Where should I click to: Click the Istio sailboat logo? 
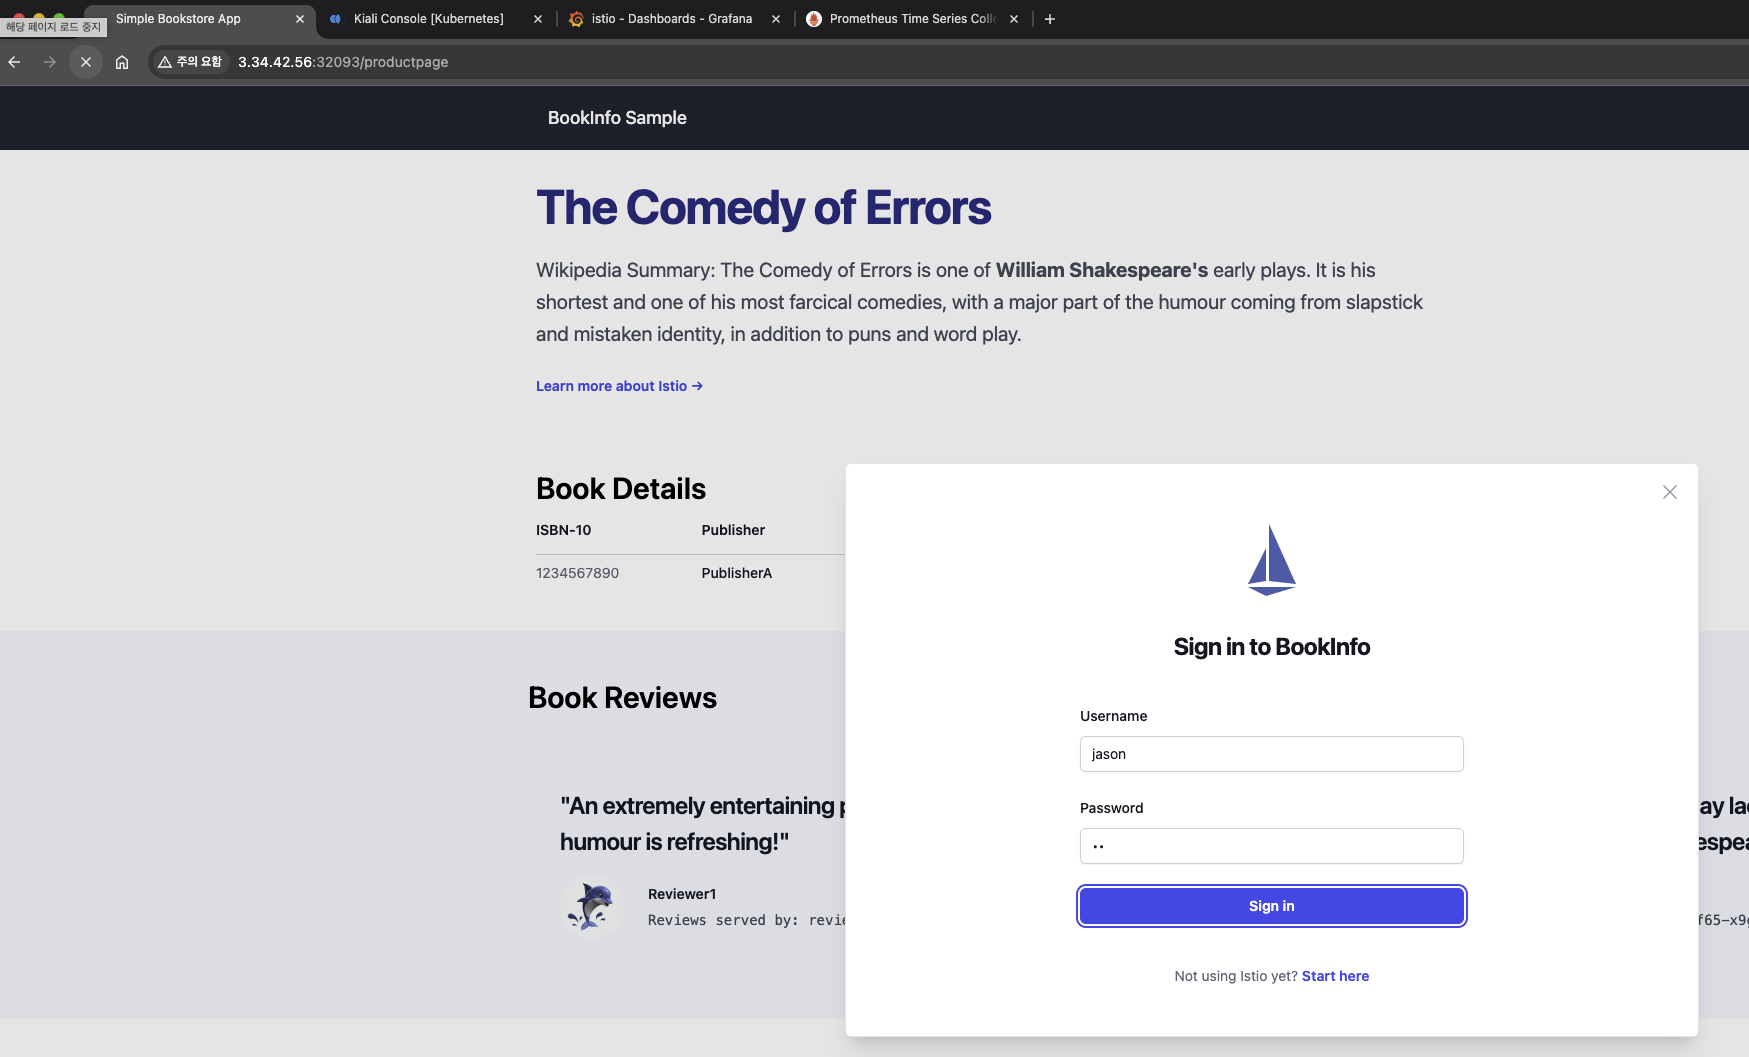pyautogui.click(x=1272, y=560)
